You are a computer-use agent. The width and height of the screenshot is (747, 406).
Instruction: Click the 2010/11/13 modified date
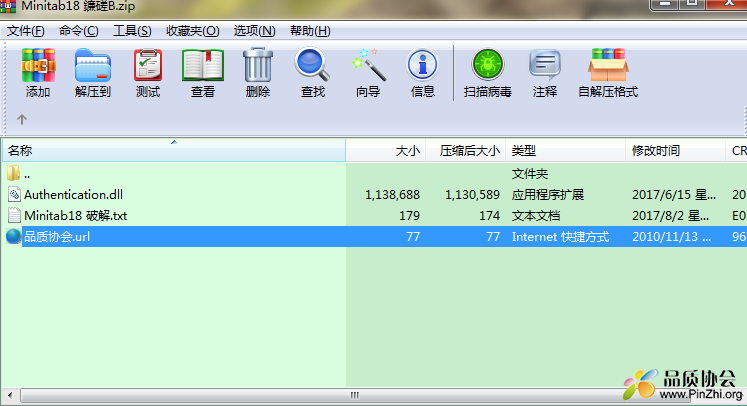pos(671,237)
